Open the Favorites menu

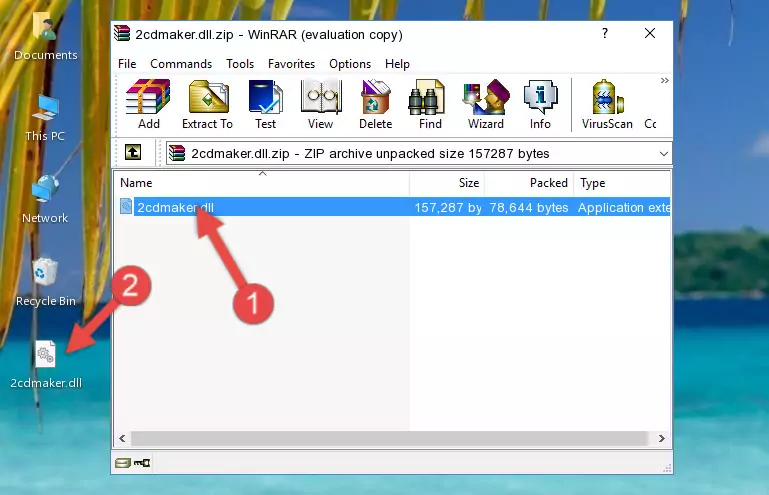(x=291, y=64)
